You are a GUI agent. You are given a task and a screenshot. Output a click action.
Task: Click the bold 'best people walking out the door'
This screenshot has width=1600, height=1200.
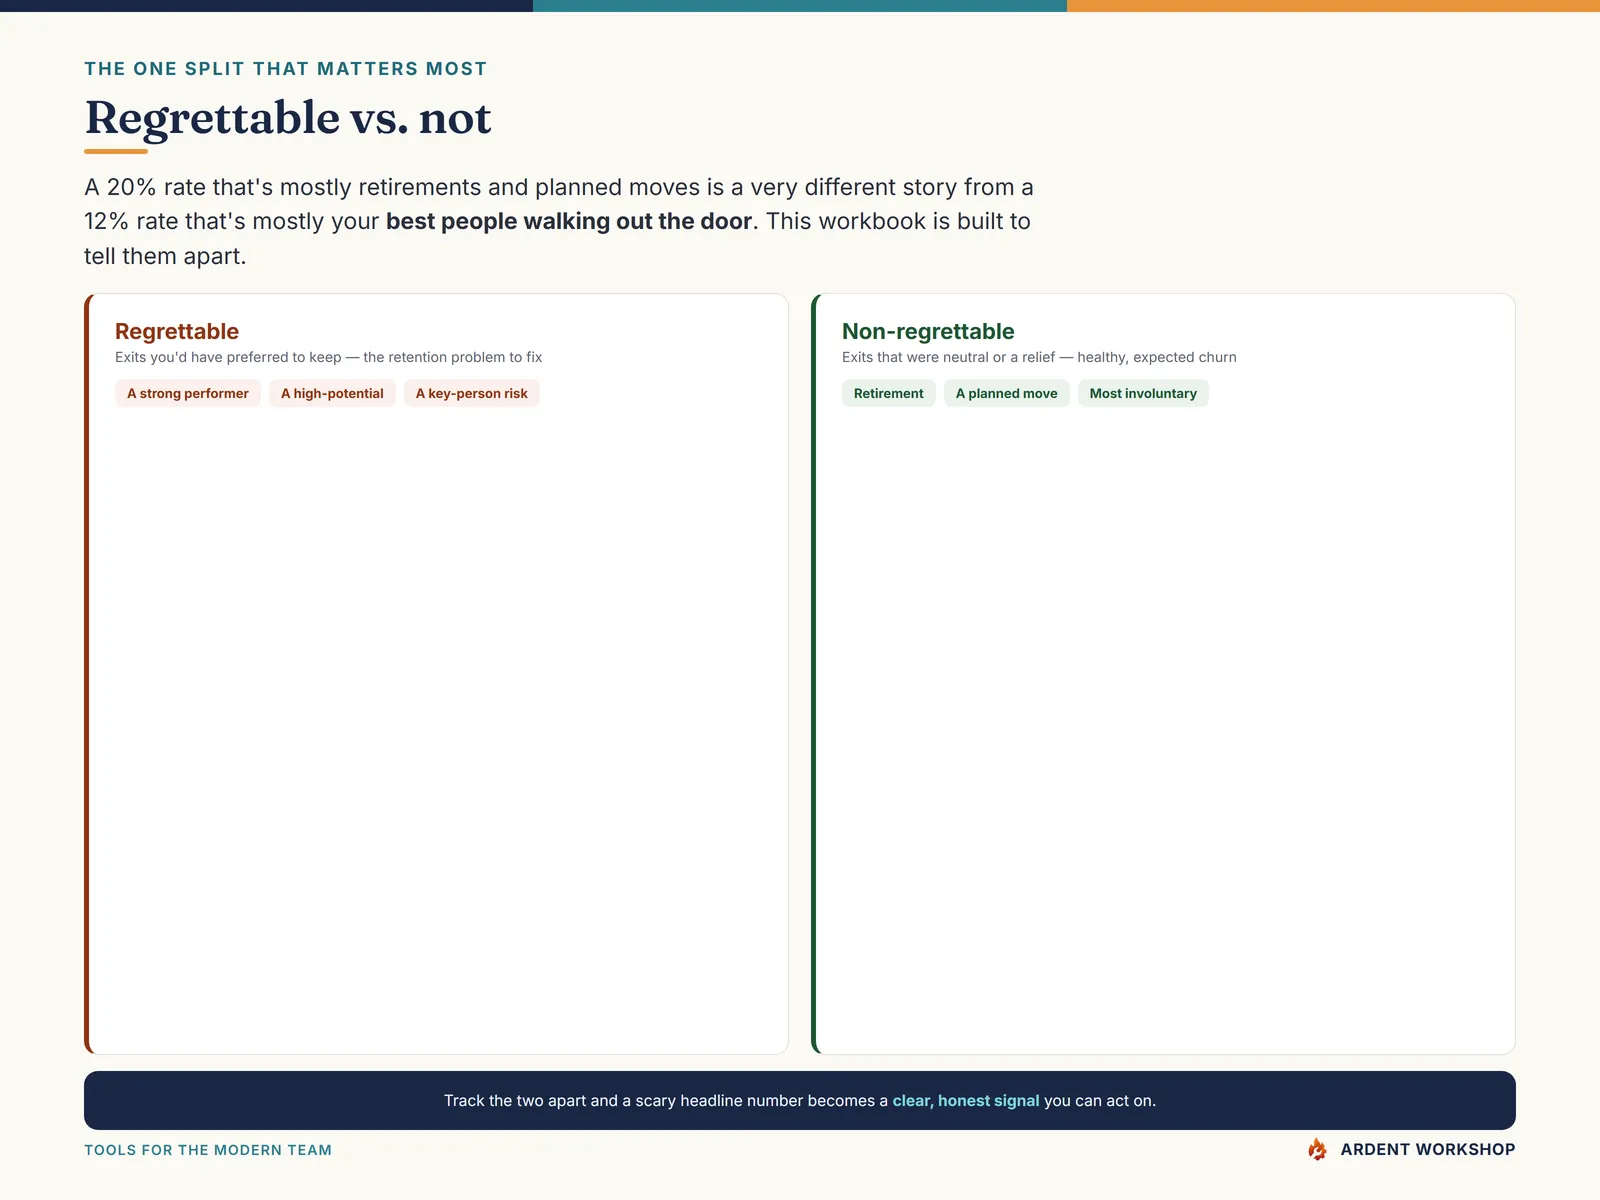pyautogui.click(x=569, y=221)
